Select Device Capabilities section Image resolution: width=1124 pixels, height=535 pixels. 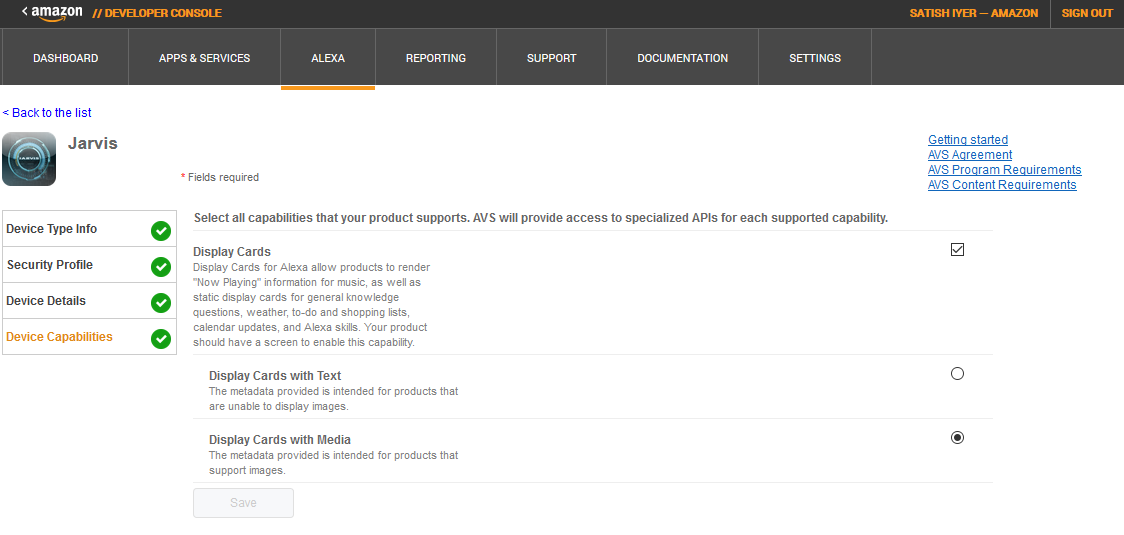(90, 336)
